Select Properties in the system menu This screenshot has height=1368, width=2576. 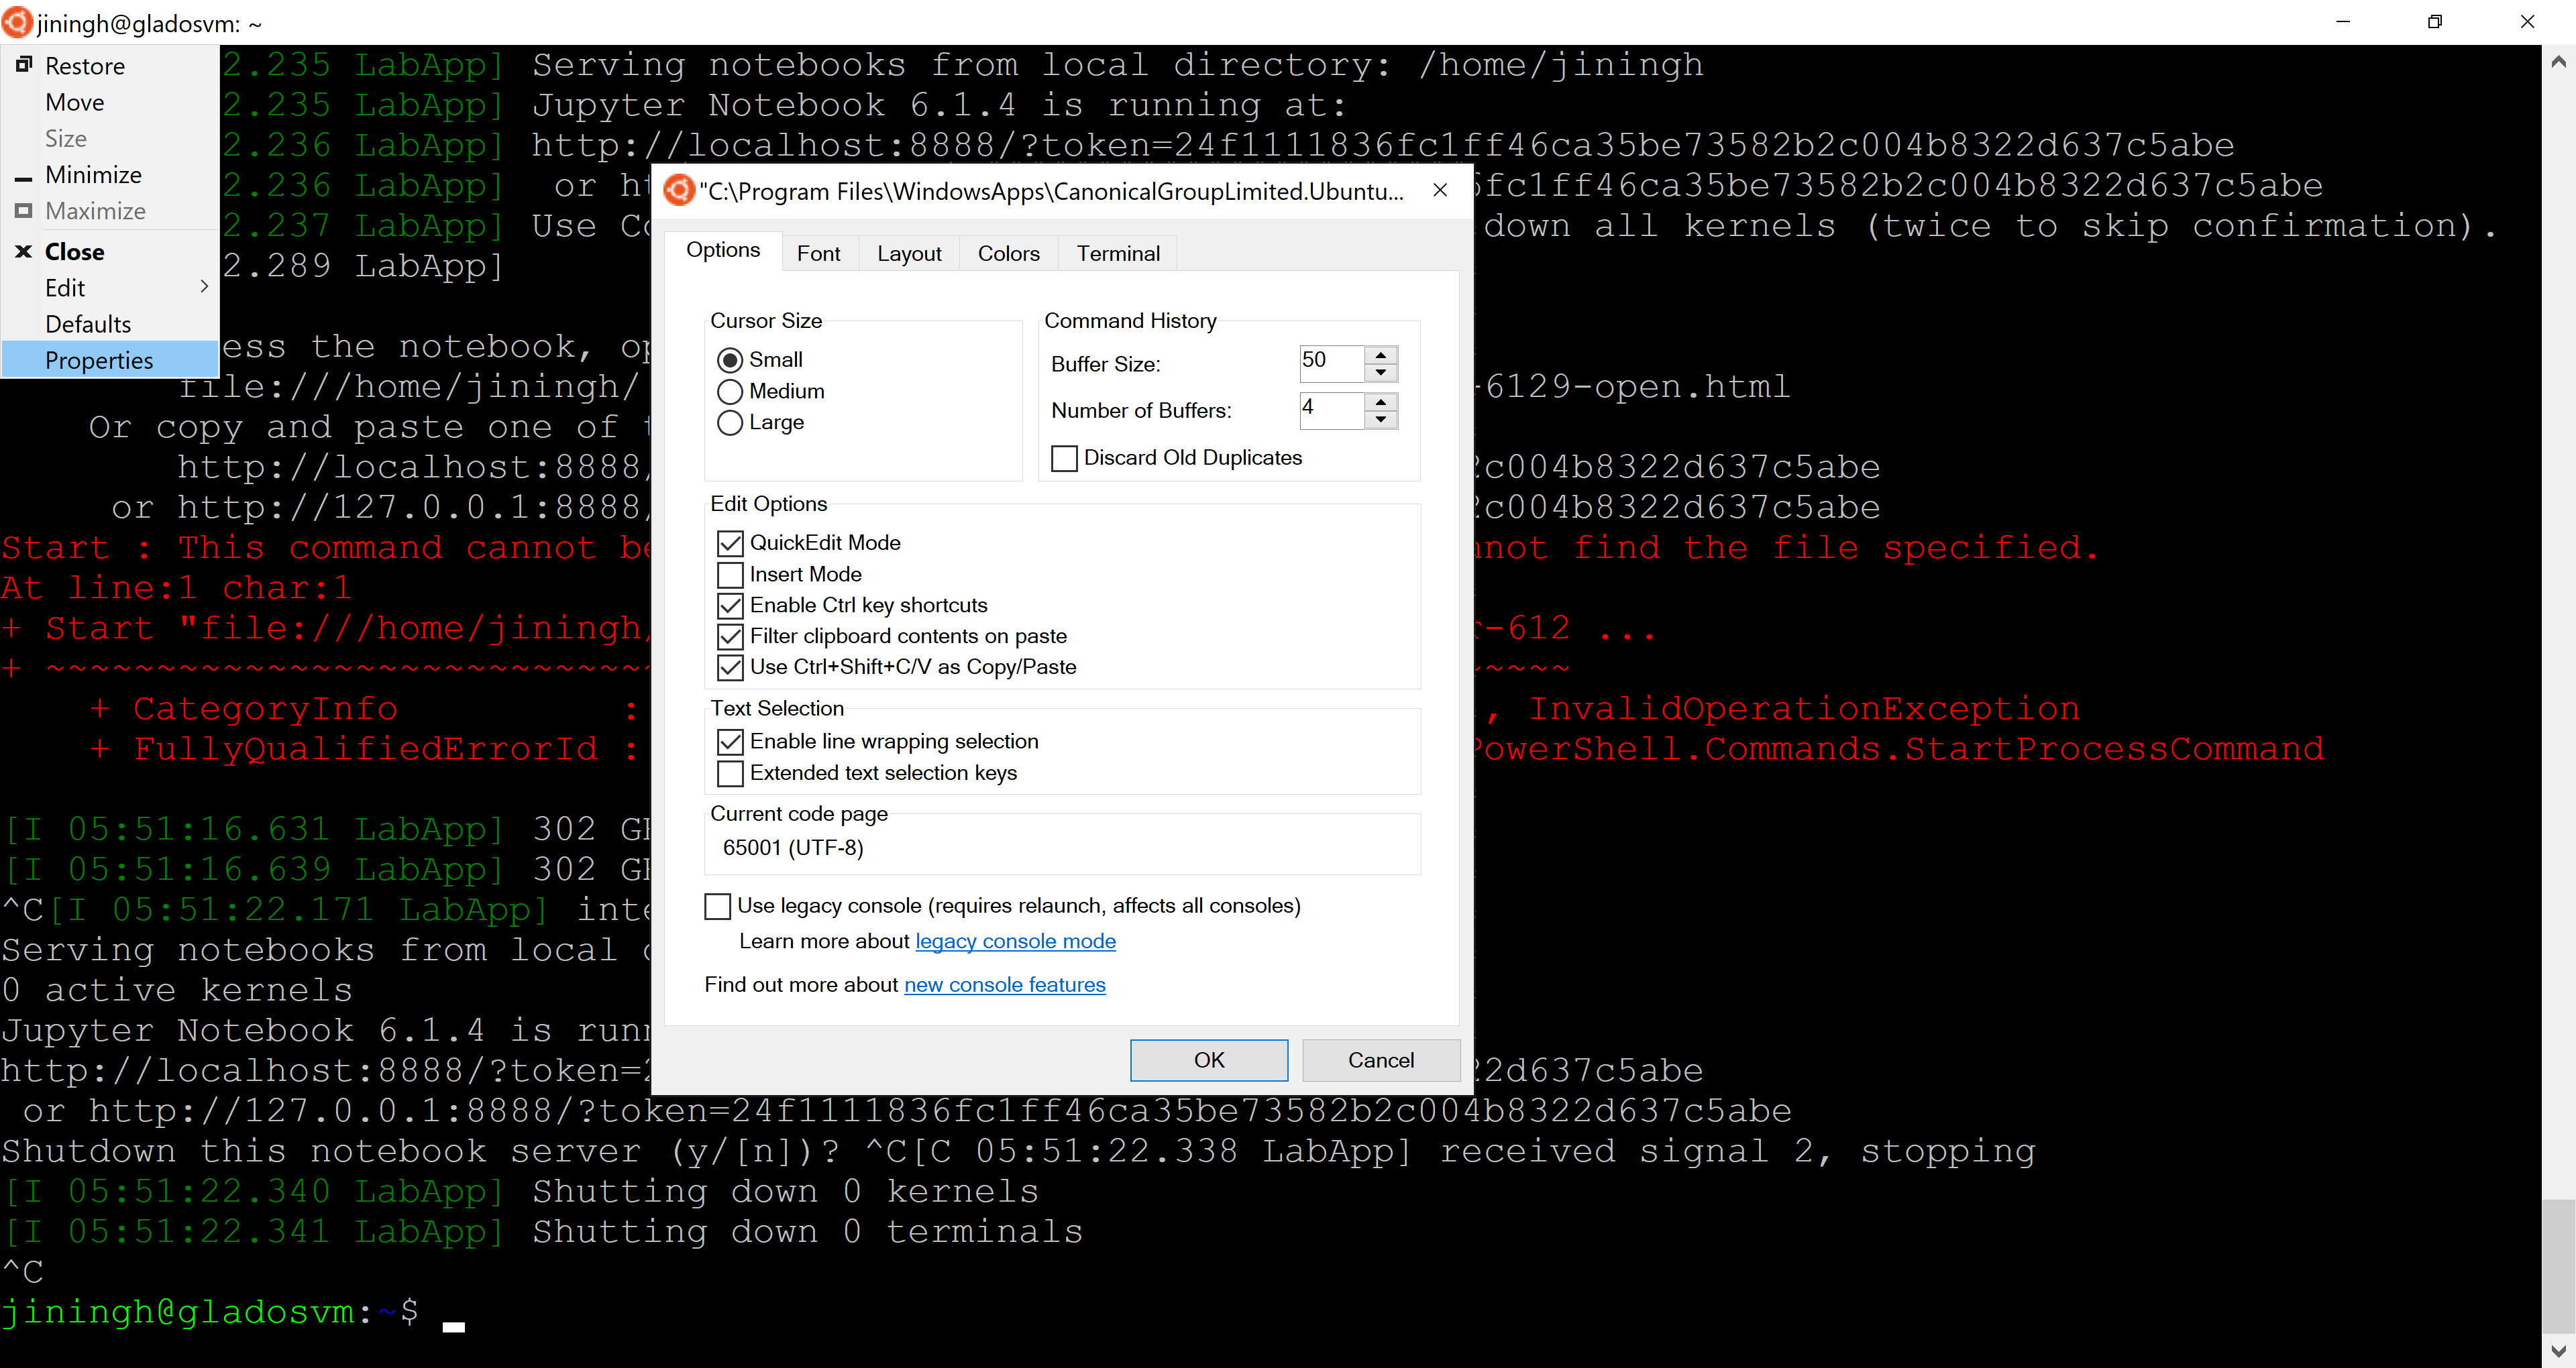coord(110,360)
